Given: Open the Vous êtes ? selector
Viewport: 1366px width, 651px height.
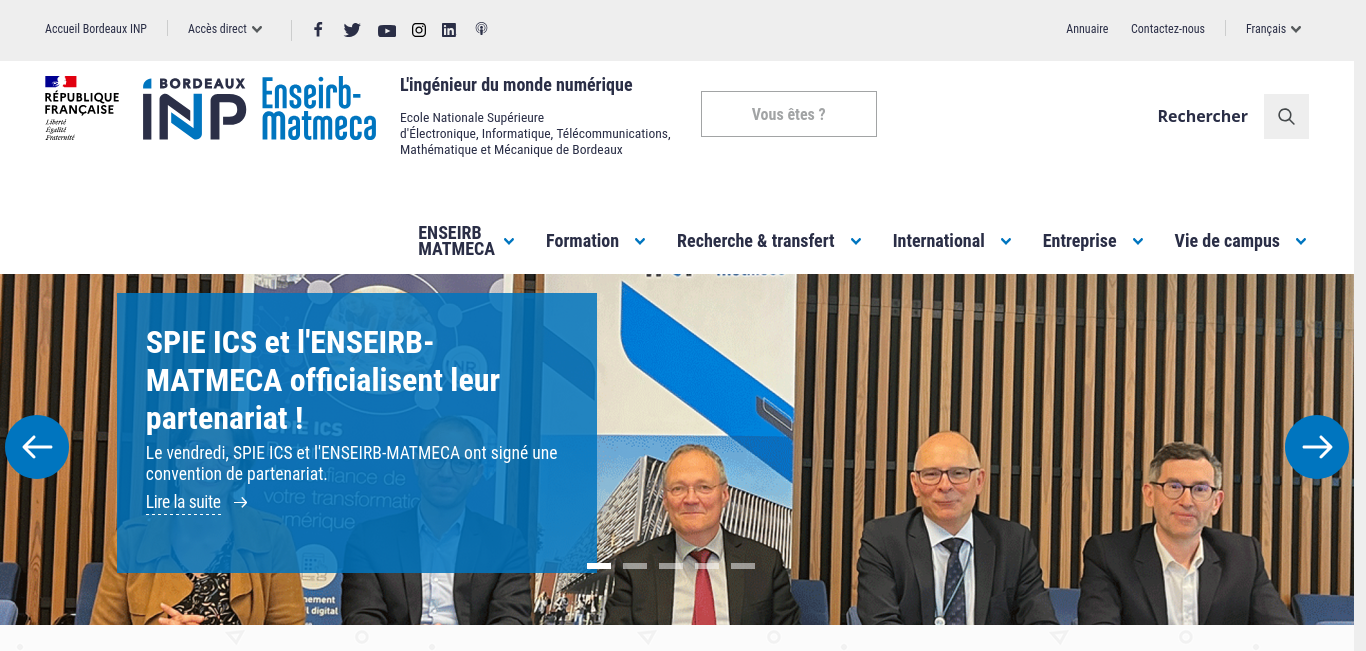Looking at the screenshot, I should [789, 114].
